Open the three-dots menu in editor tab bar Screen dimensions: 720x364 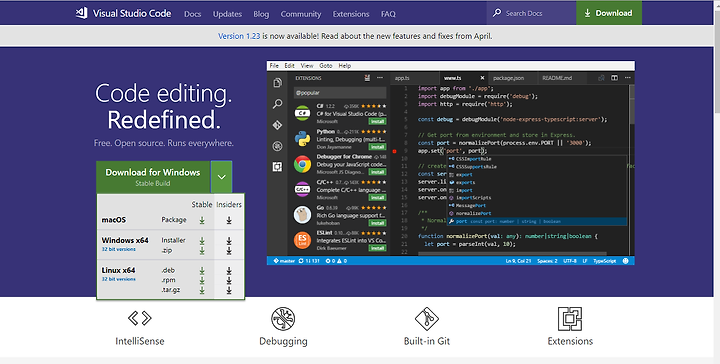[x=627, y=78]
